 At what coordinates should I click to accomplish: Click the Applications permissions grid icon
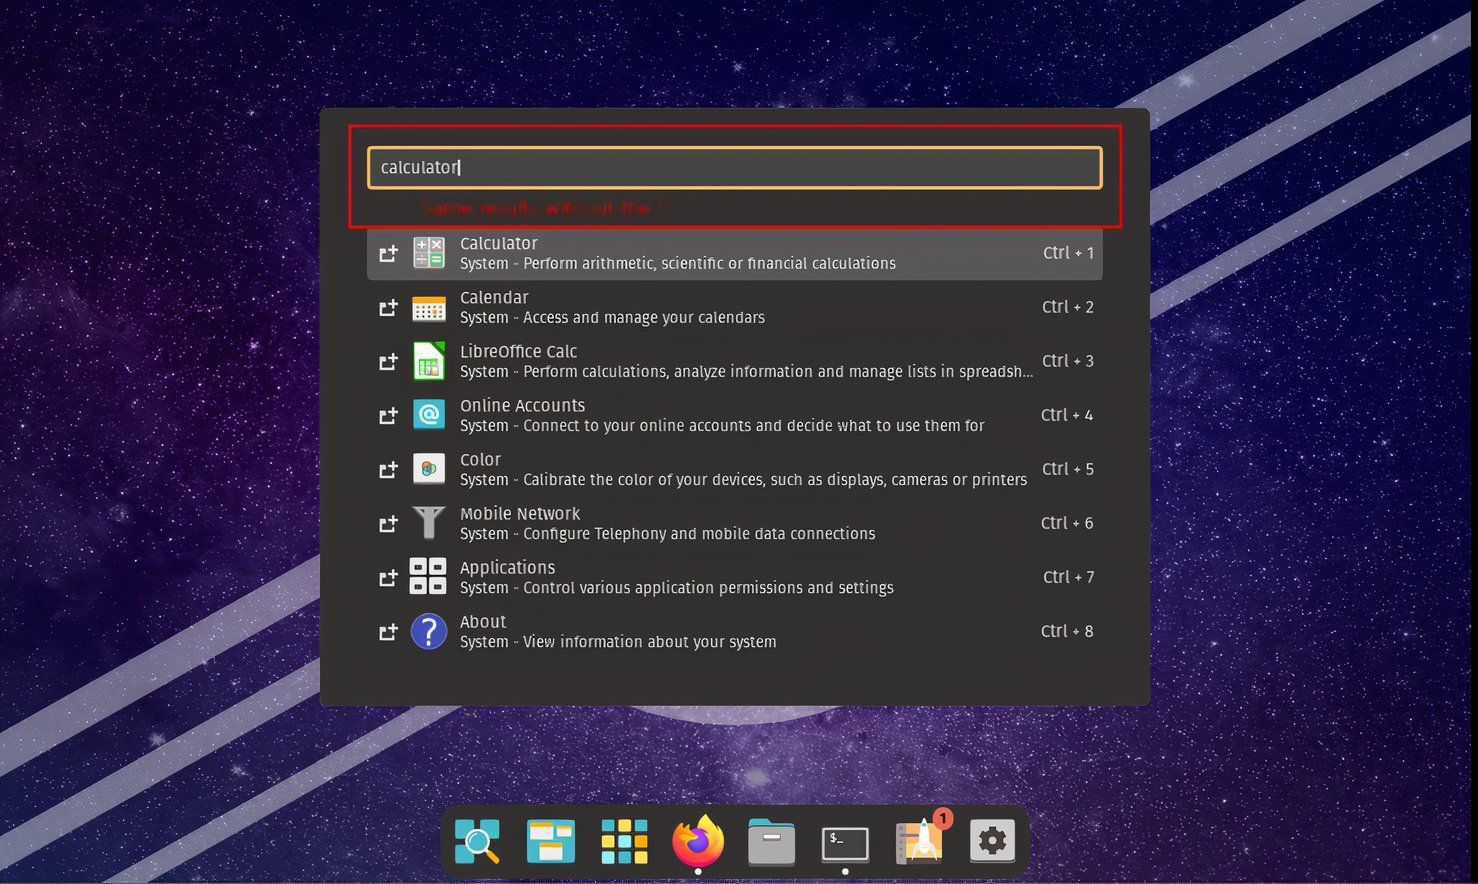pos(429,577)
